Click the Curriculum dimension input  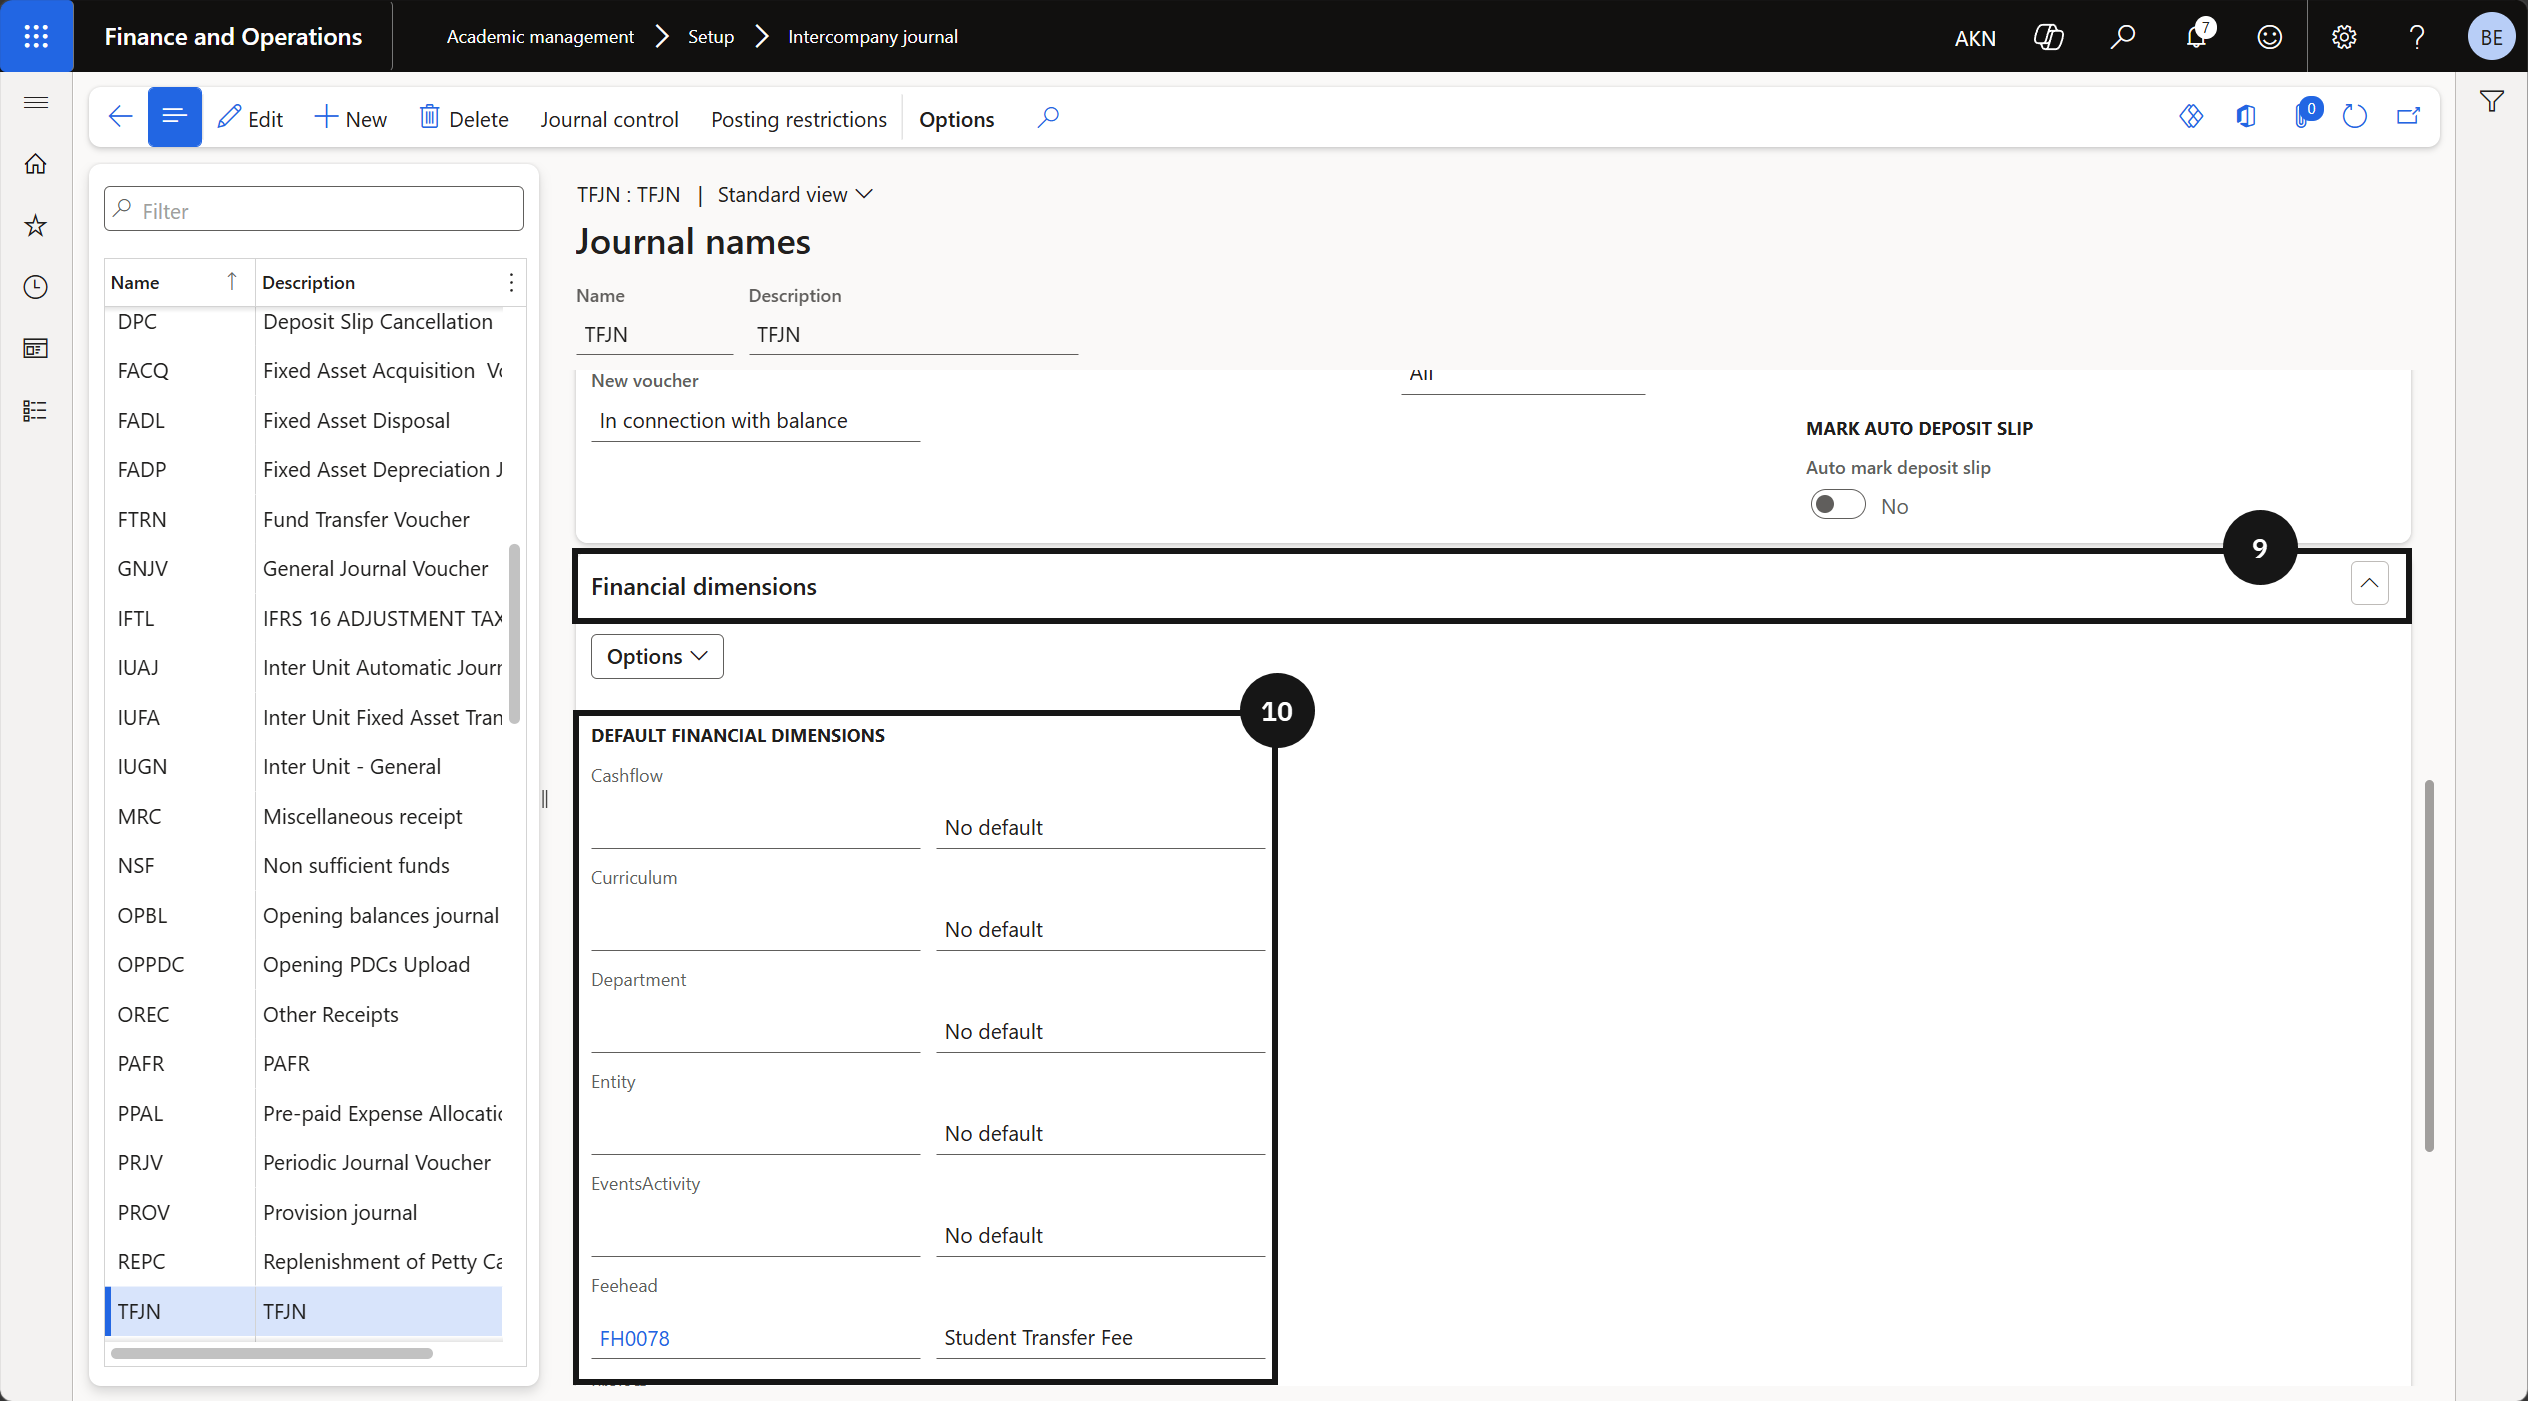(755, 930)
